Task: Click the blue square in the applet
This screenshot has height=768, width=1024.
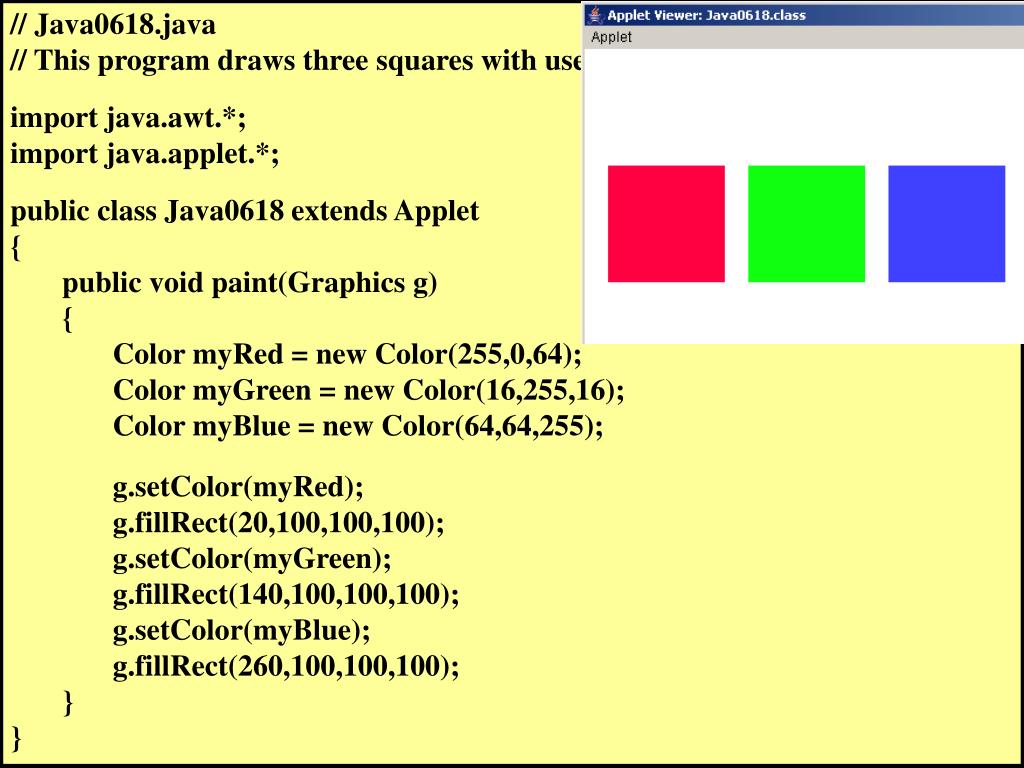Action: (x=946, y=224)
